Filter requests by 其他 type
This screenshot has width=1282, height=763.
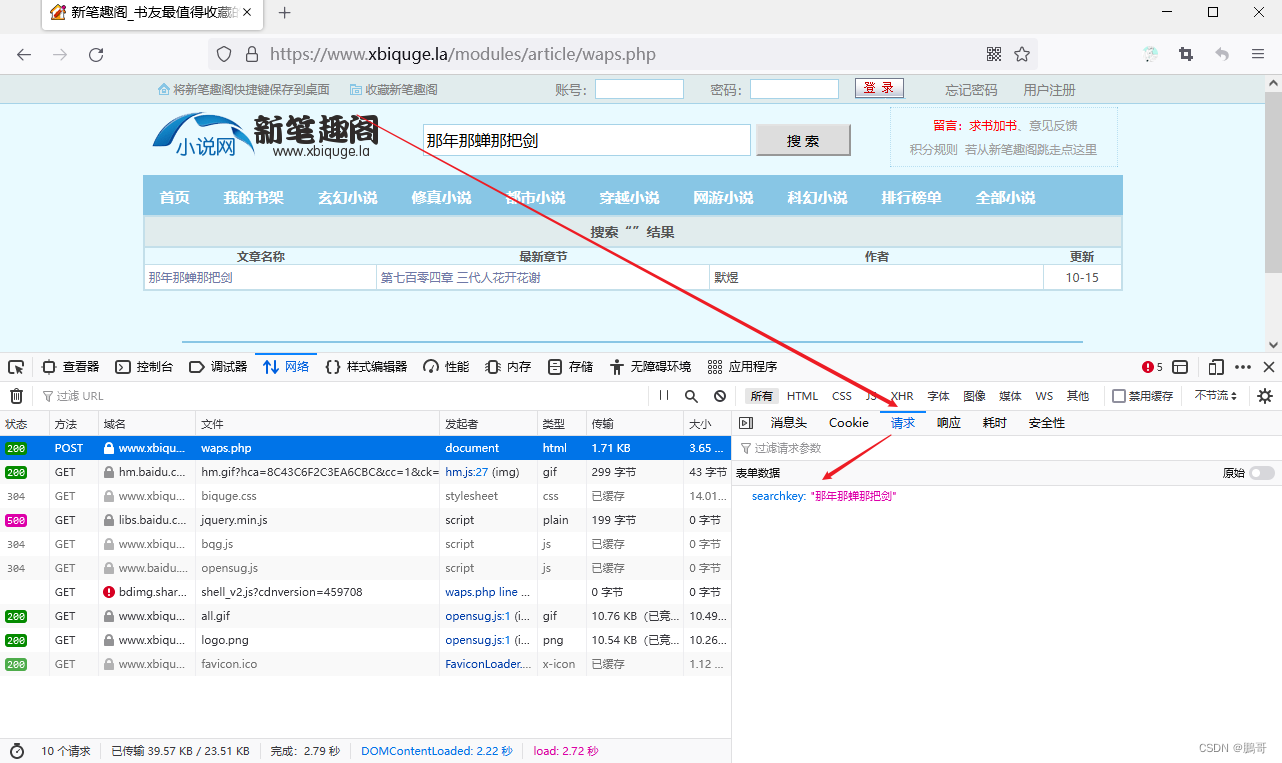1078,396
